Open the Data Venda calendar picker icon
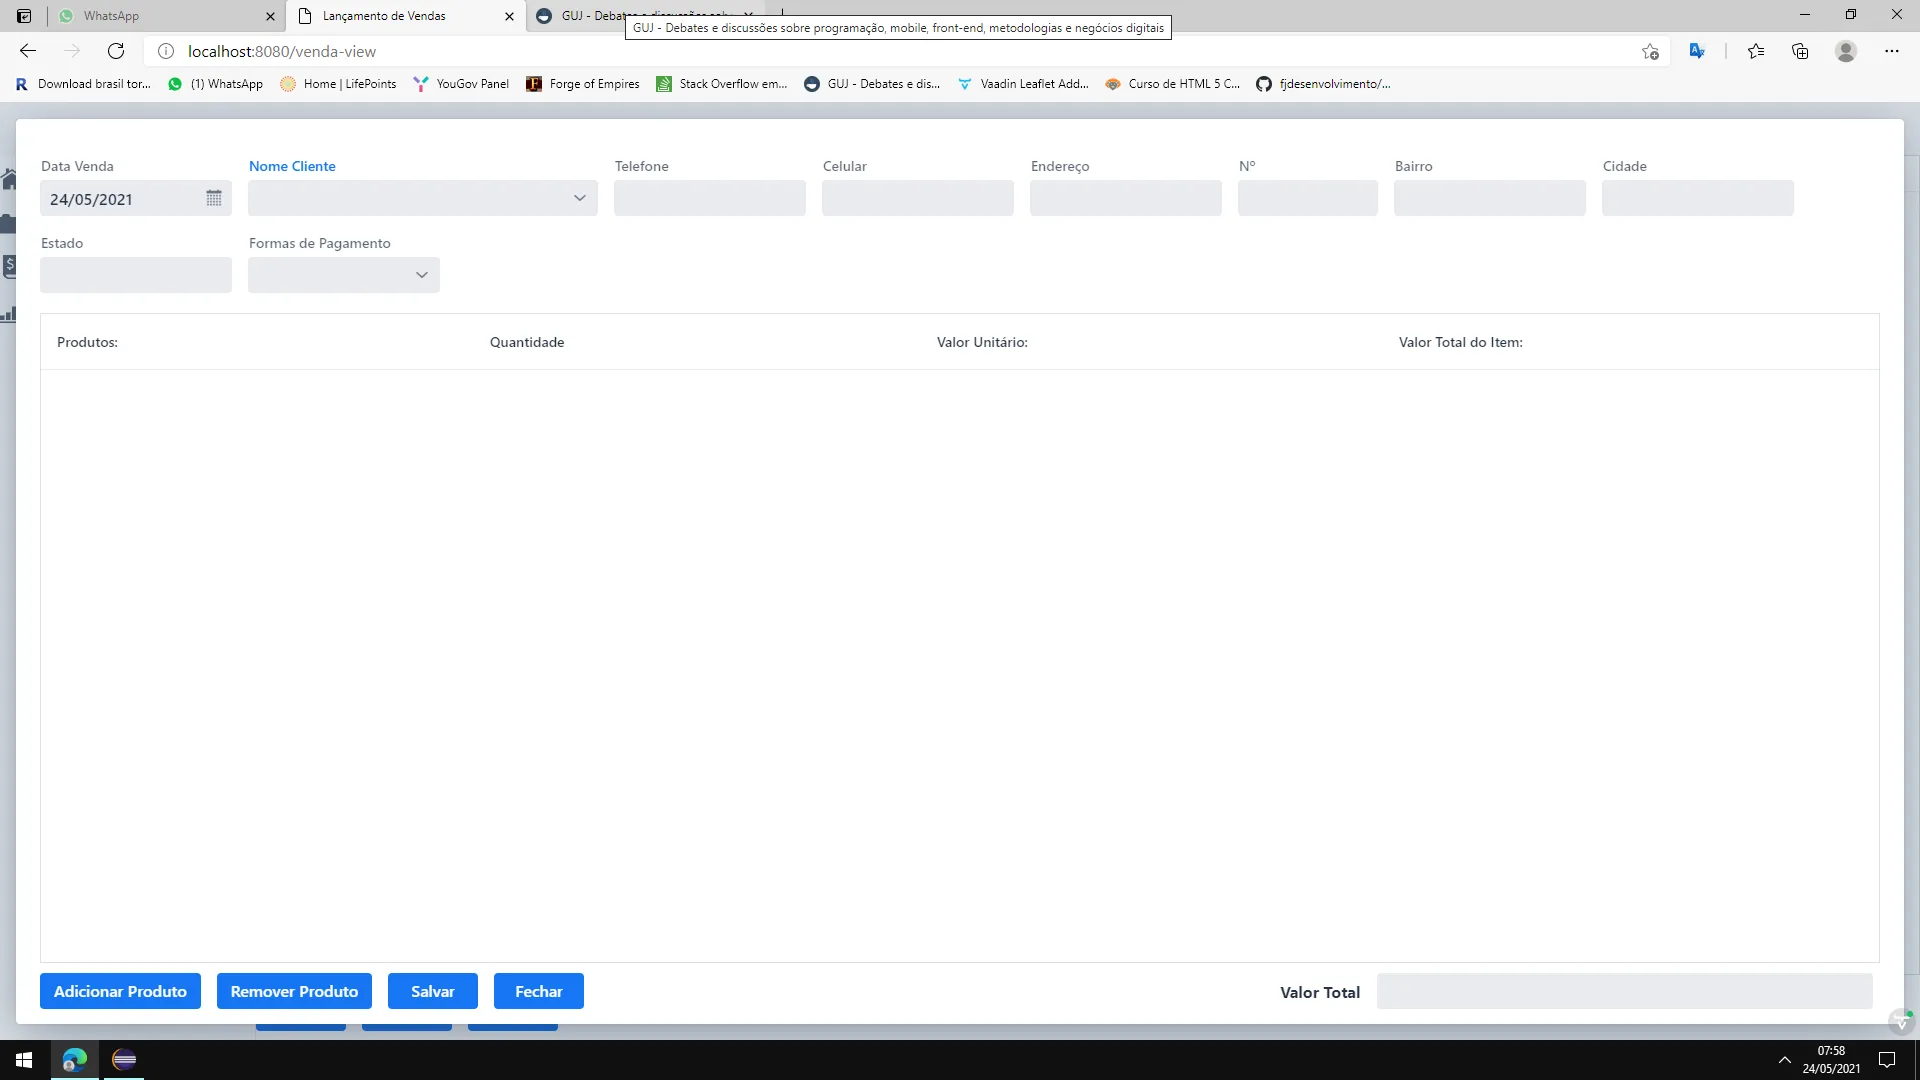Screen dimensions: 1920x1080 213,198
